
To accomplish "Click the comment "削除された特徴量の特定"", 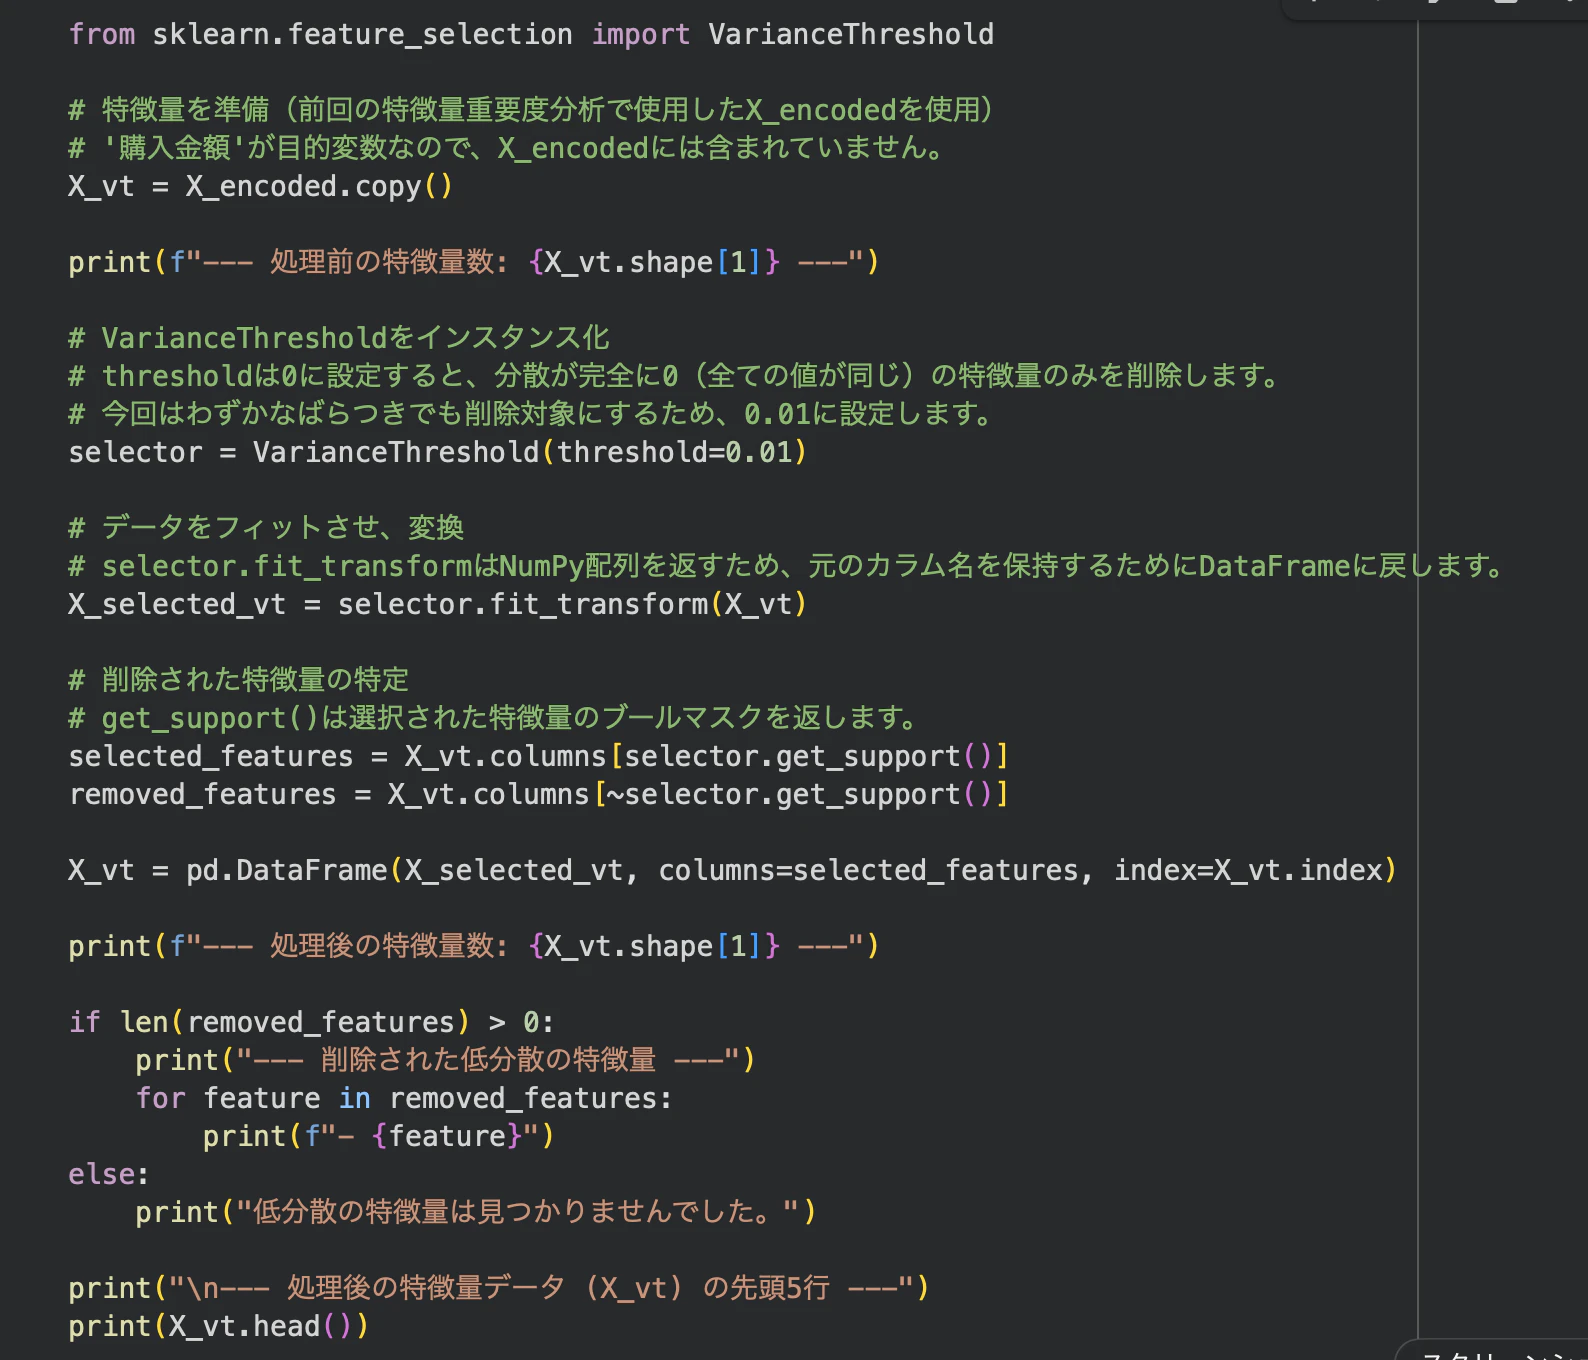I will (x=239, y=680).
